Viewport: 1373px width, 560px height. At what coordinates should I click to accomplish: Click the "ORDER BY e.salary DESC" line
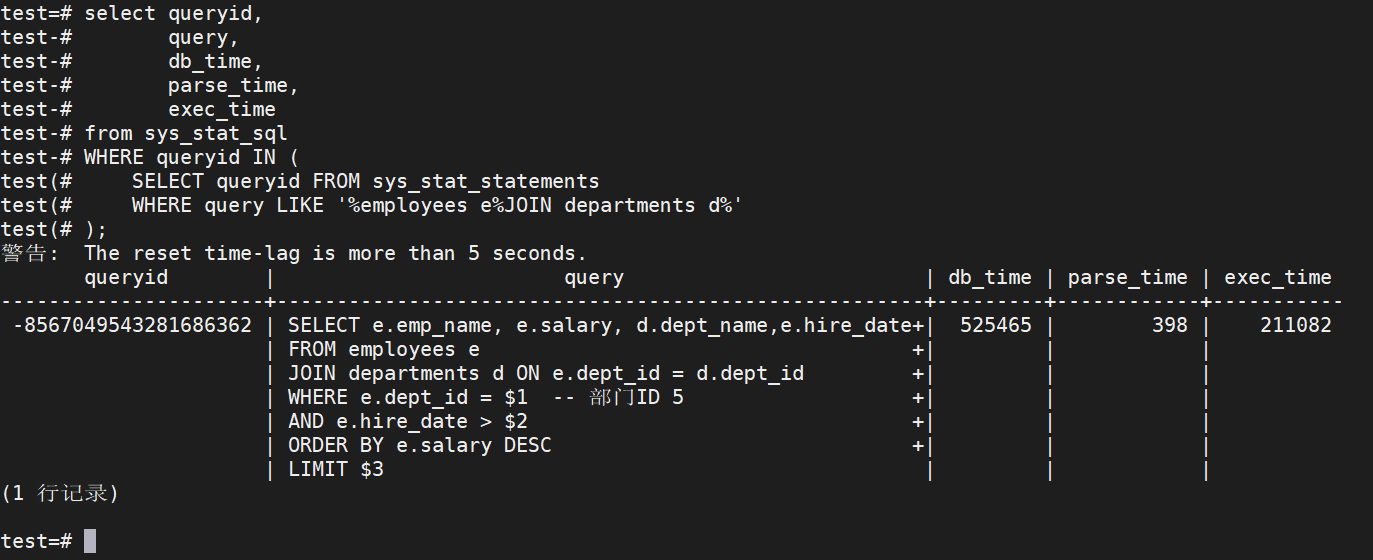tap(419, 445)
